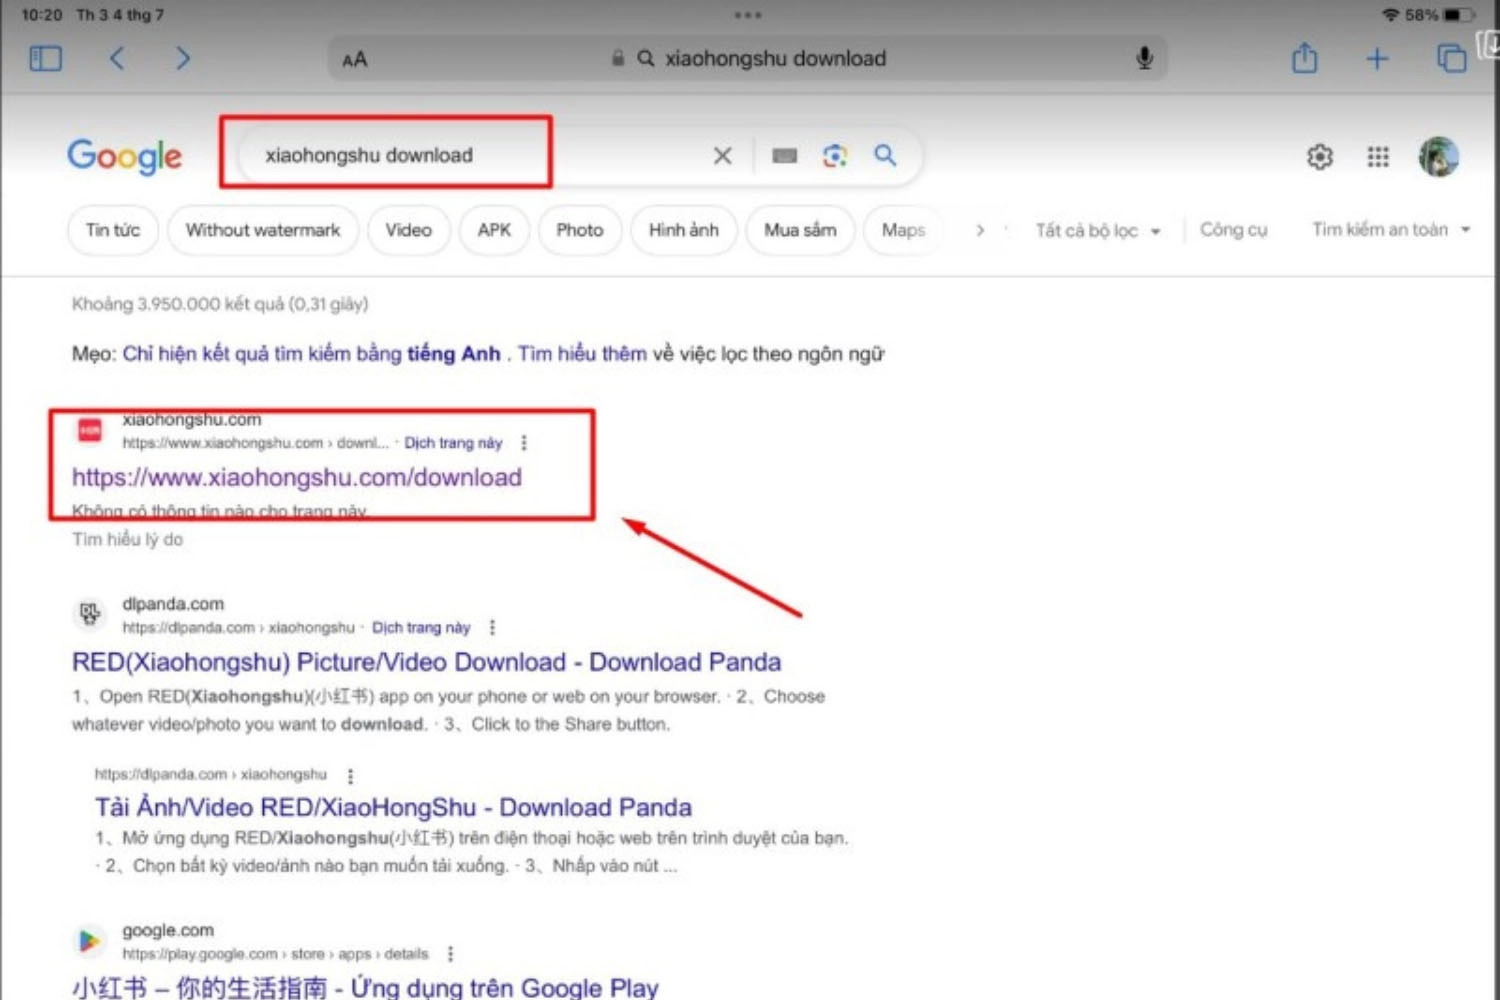Viewport: 1500px width, 1000px height.
Task: Select the Tin tức filter chip
Action: (113, 230)
